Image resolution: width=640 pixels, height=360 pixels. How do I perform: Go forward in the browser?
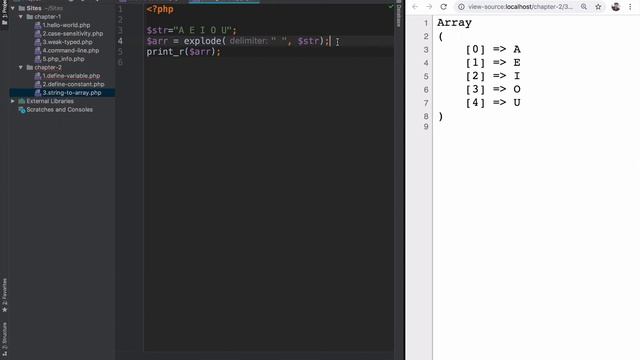click(x=429, y=7)
